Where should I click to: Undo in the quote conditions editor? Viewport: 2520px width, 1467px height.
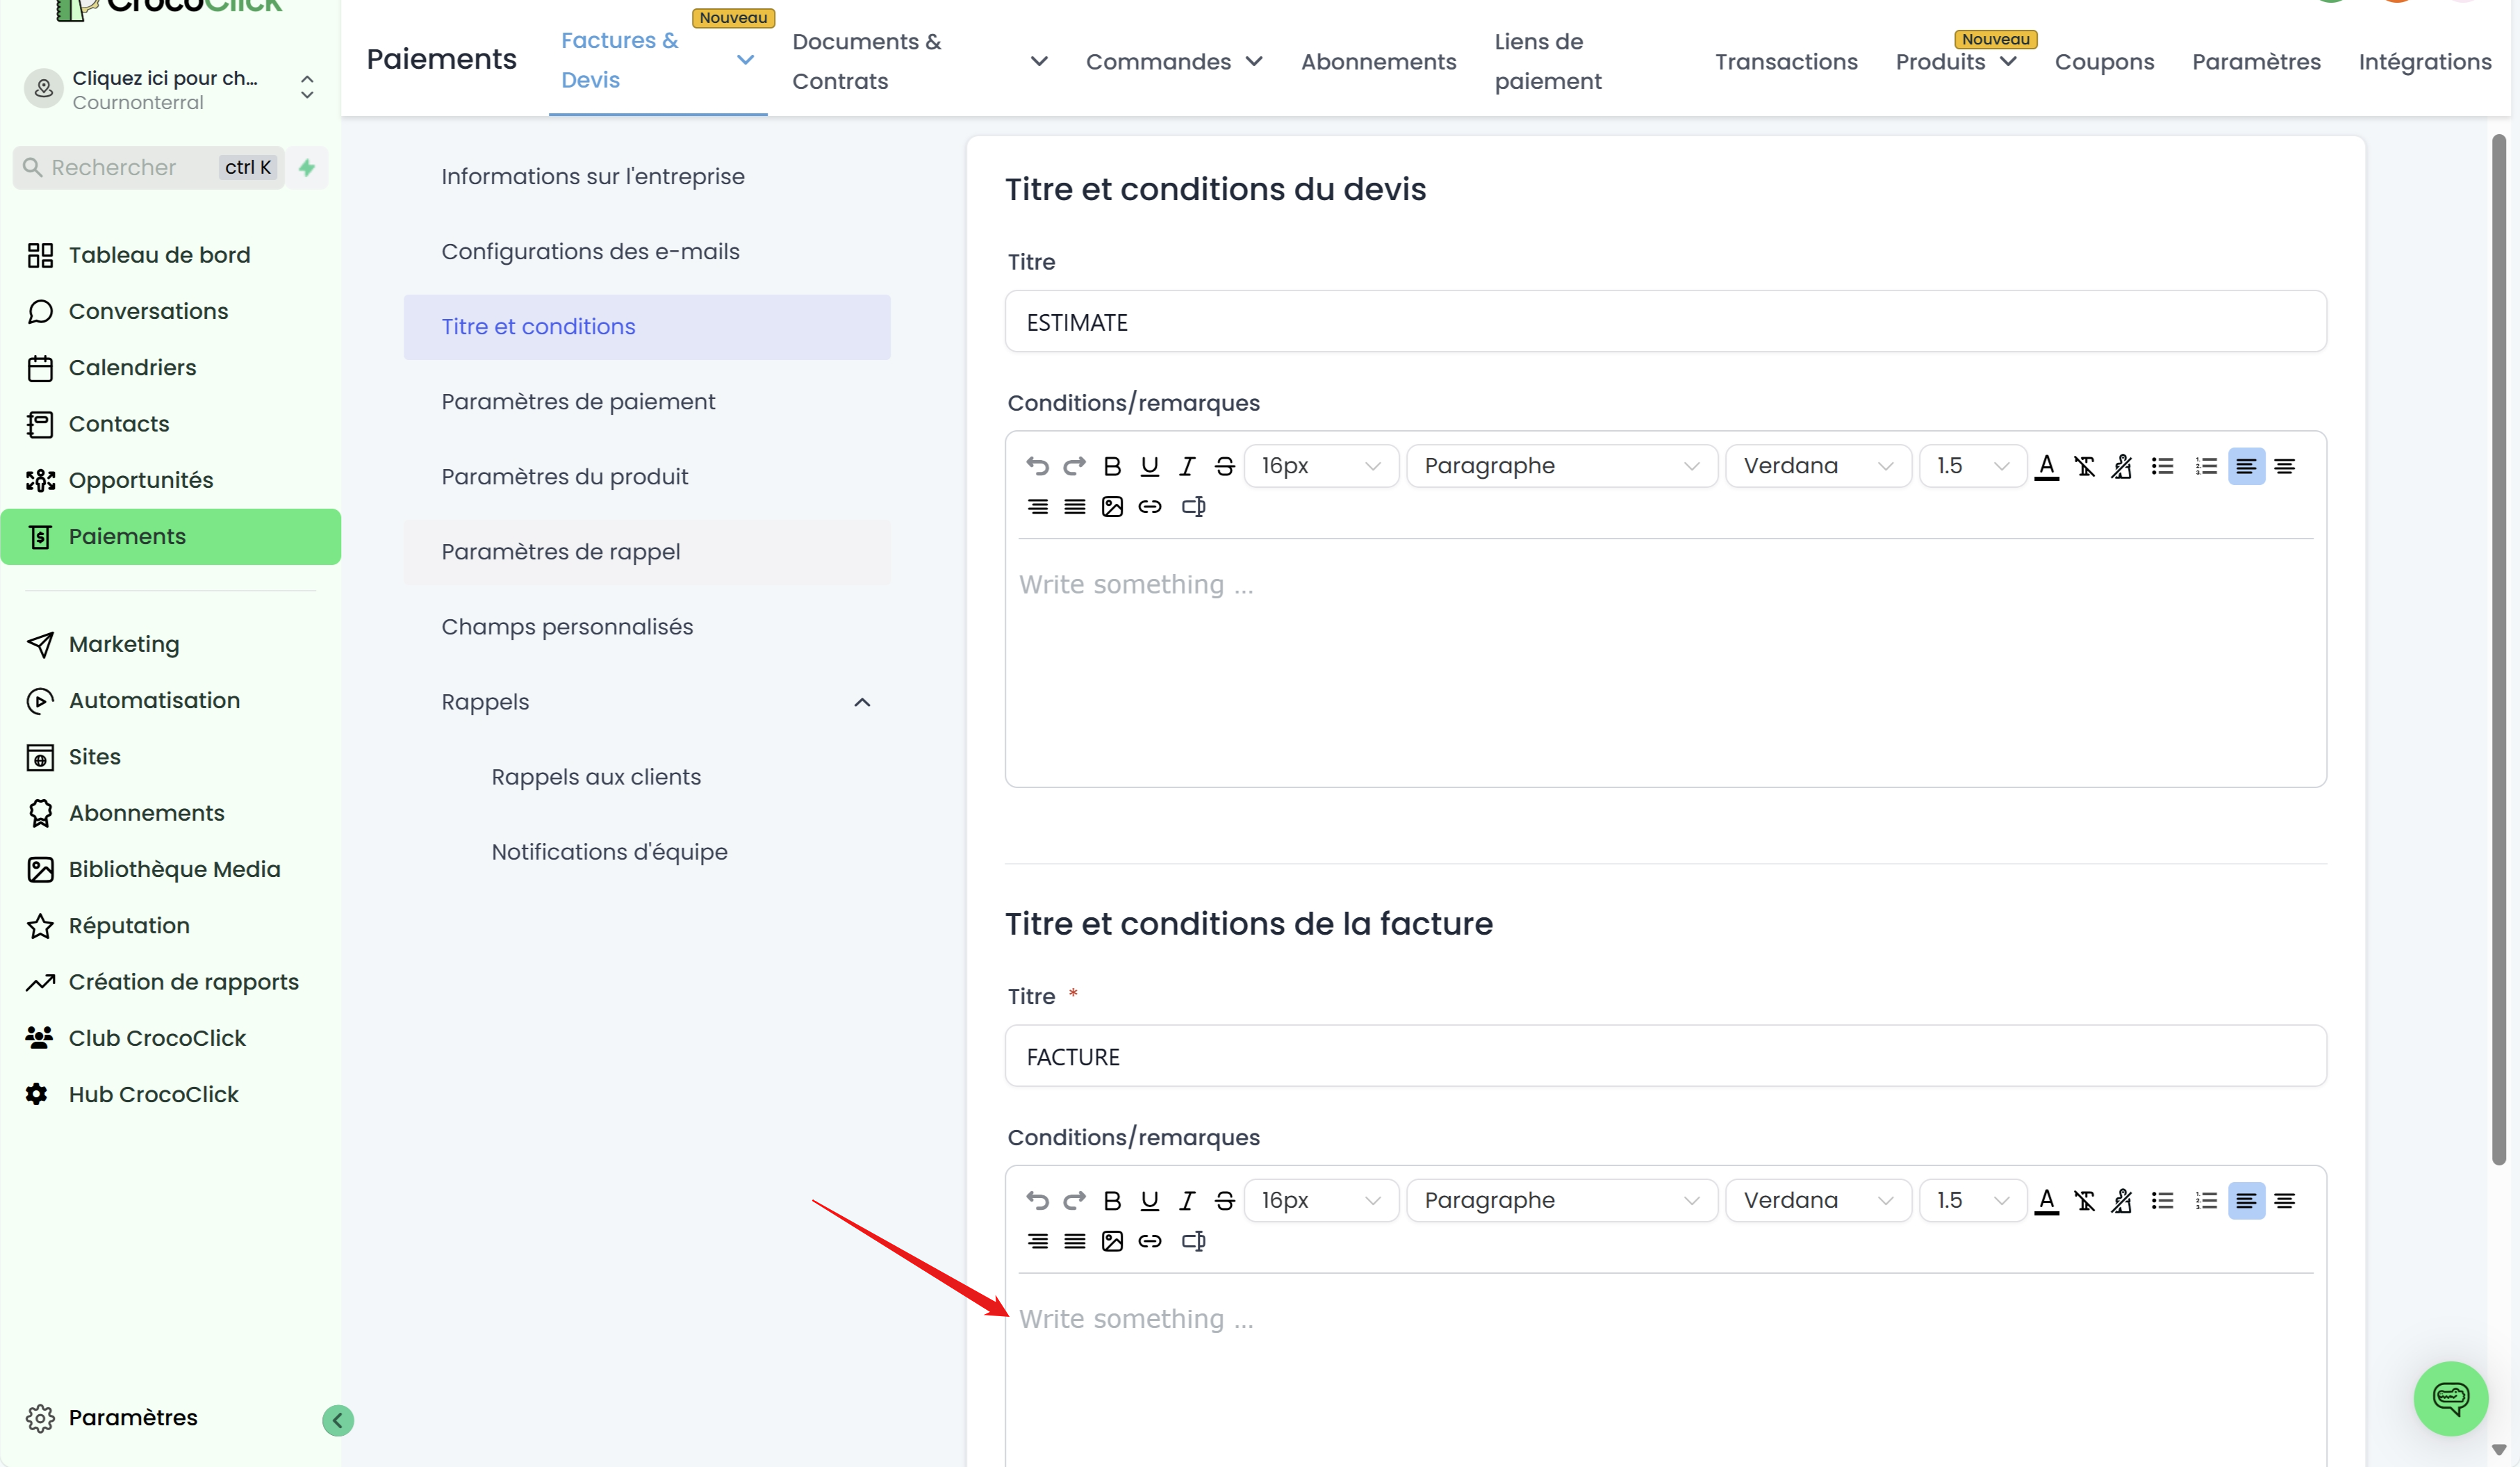[1037, 466]
